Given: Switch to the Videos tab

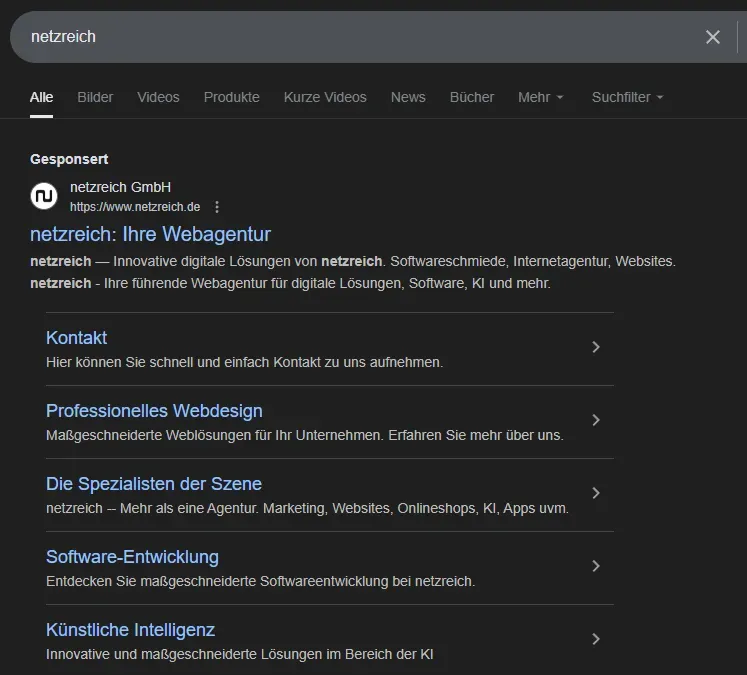Looking at the screenshot, I should pos(158,97).
